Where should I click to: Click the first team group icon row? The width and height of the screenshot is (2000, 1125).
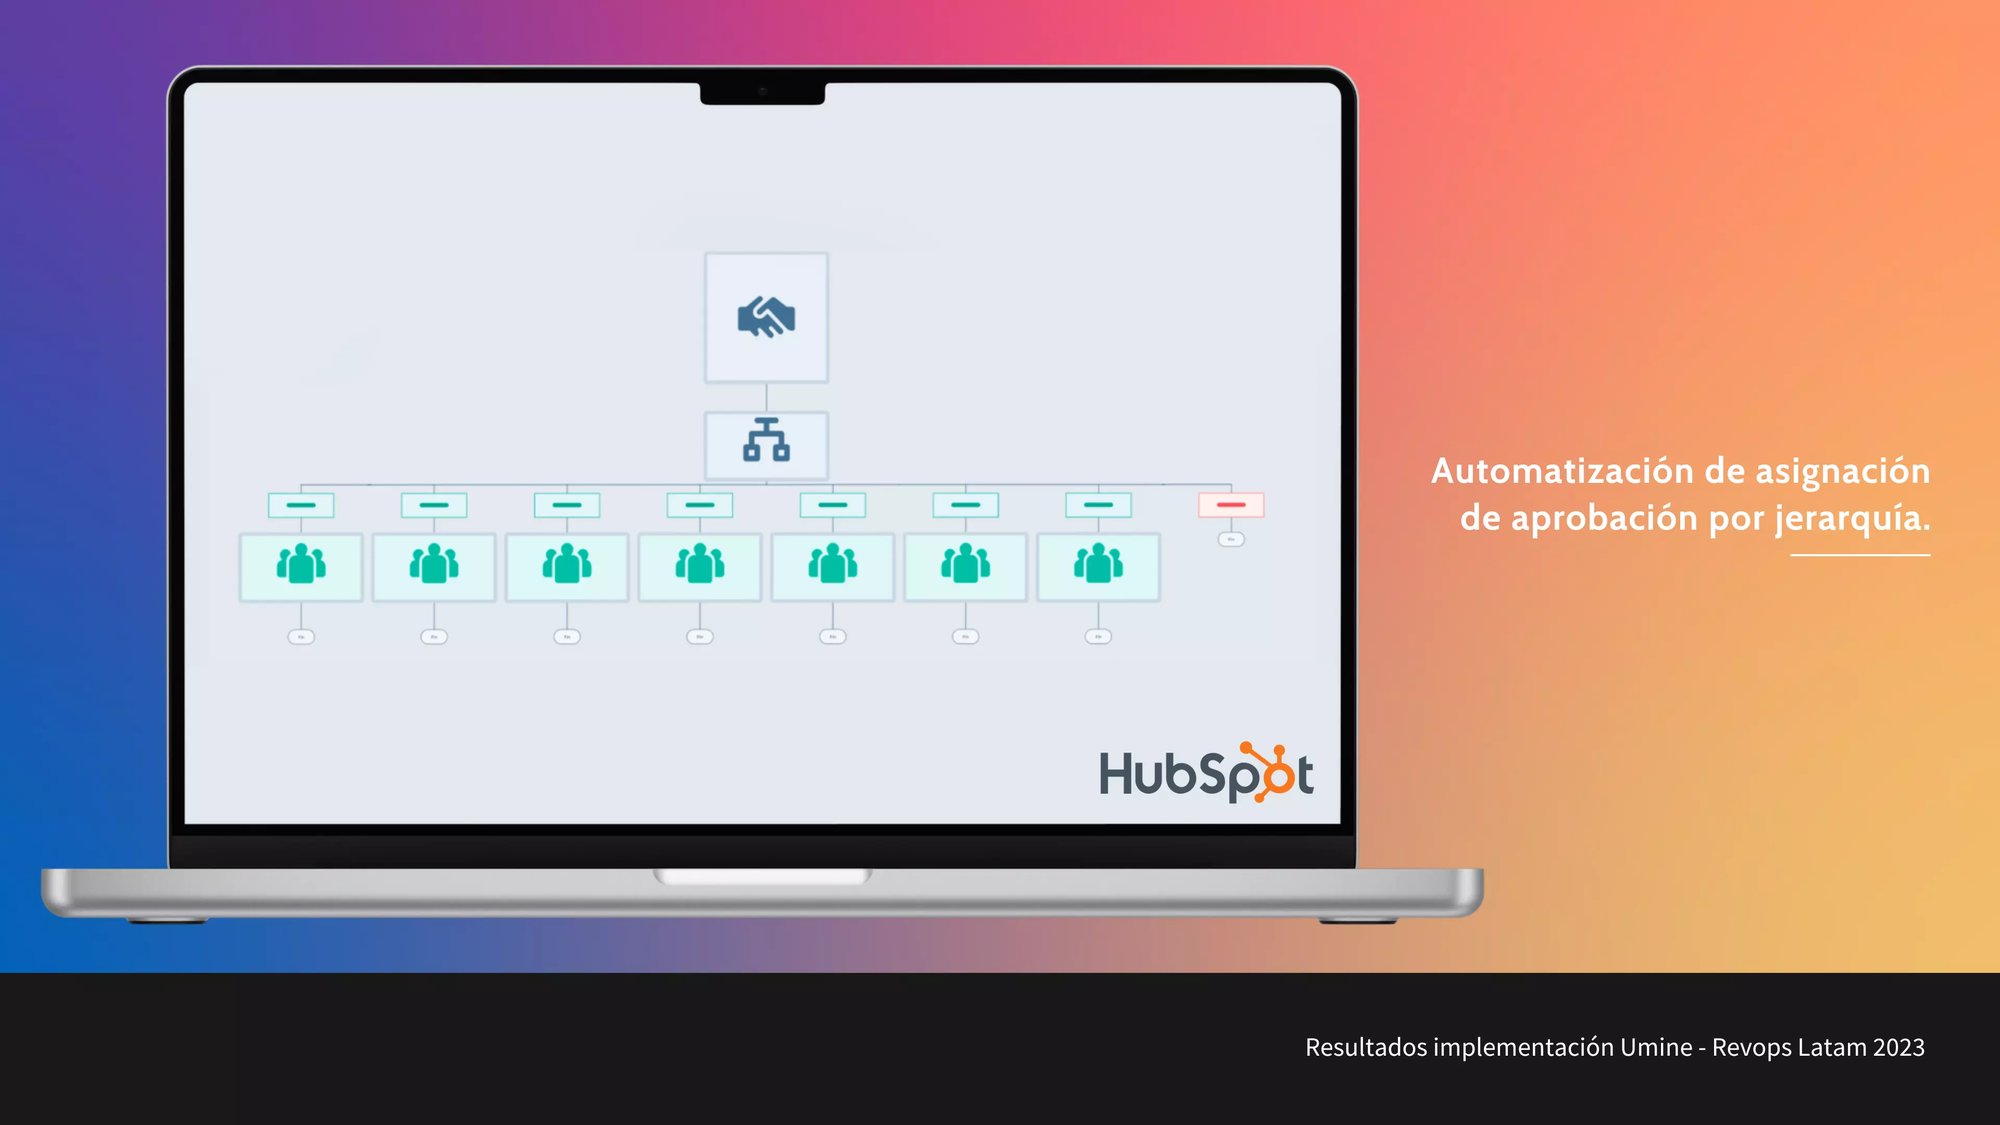[301, 566]
